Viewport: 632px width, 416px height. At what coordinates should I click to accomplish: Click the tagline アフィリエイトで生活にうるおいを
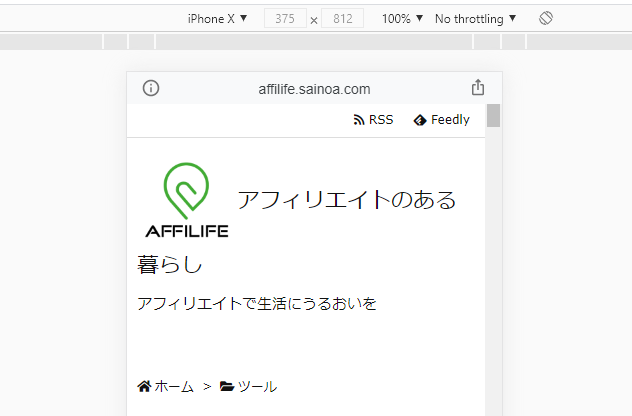pos(257,304)
